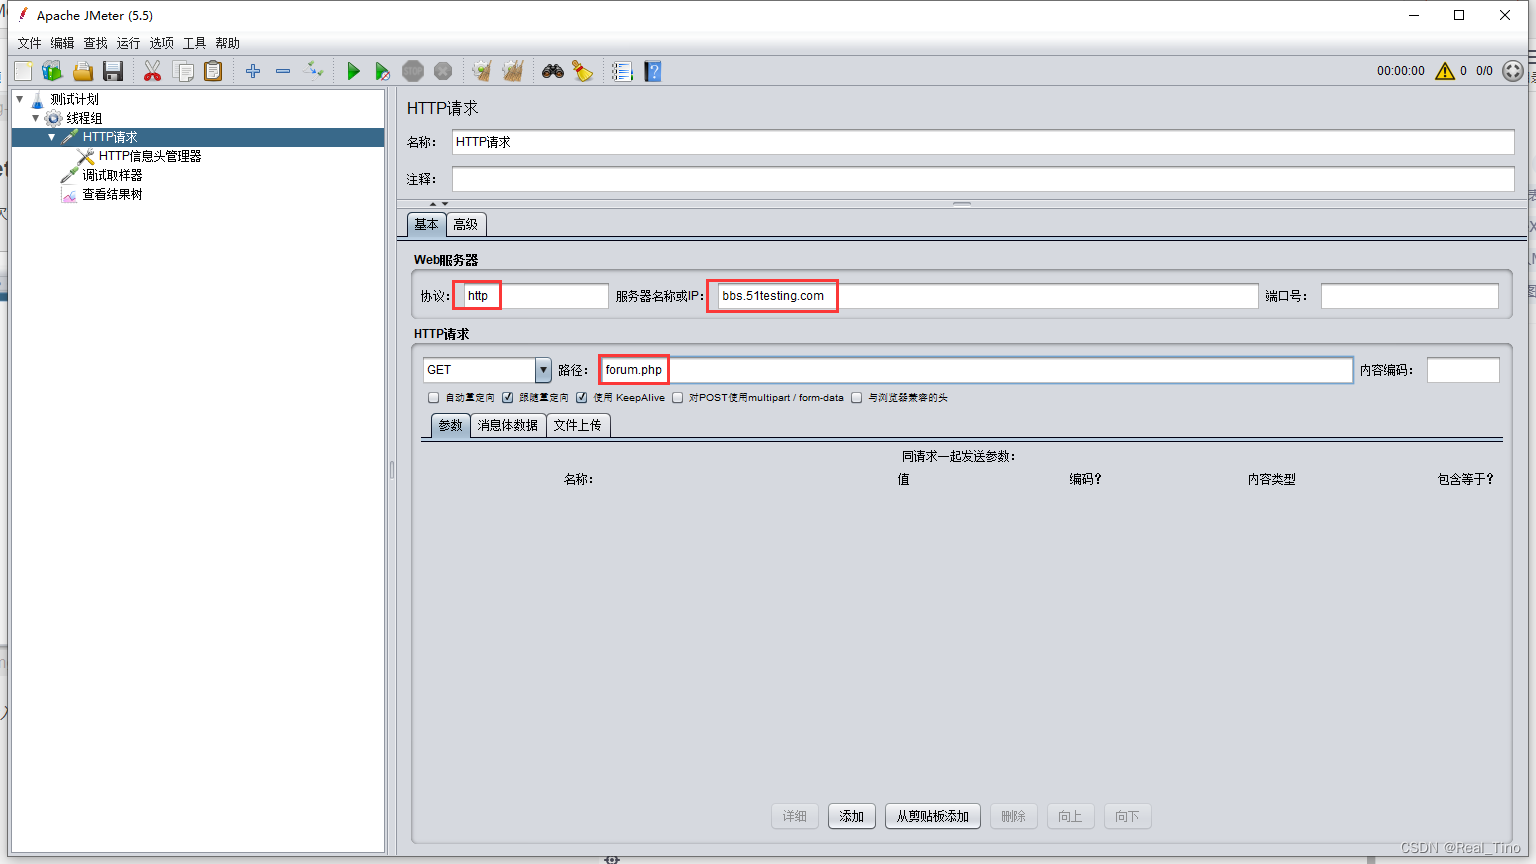Open the 查找 menu
The height and width of the screenshot is (864, 1536).
tap(95, 43)
